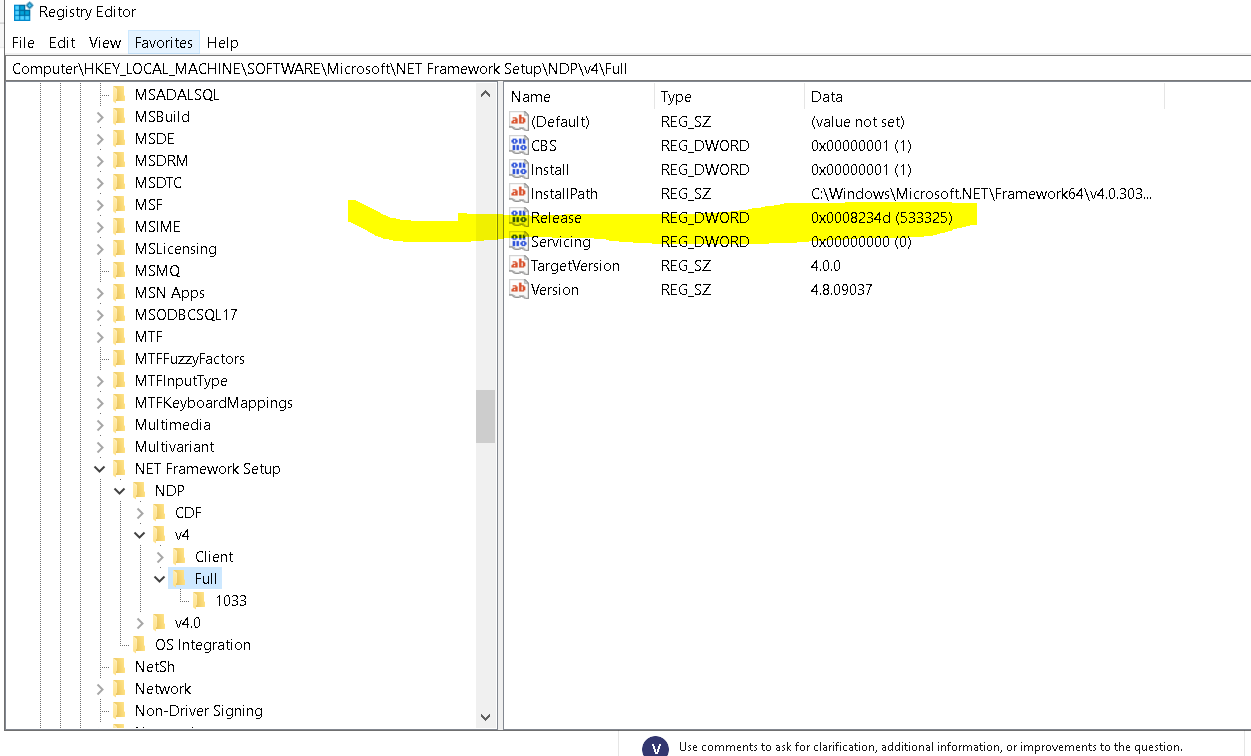Expand the Multimedia key
The image size is (1251, 756).
coord(100,424)
